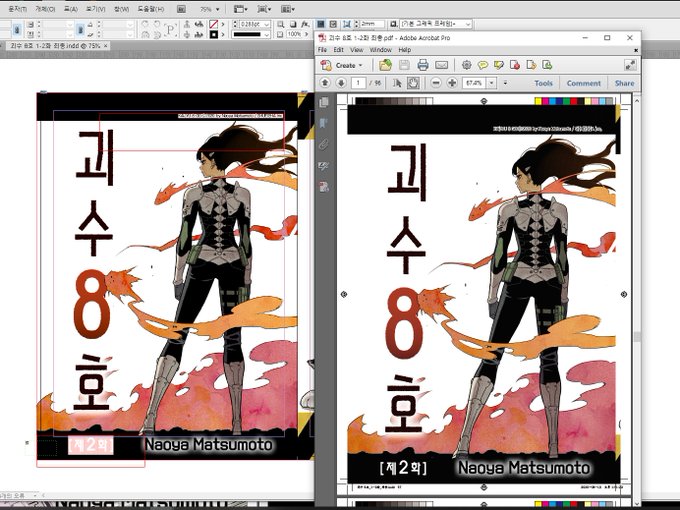
Task: Open the Tools pane in Acrobat
Action: (543, 83)
